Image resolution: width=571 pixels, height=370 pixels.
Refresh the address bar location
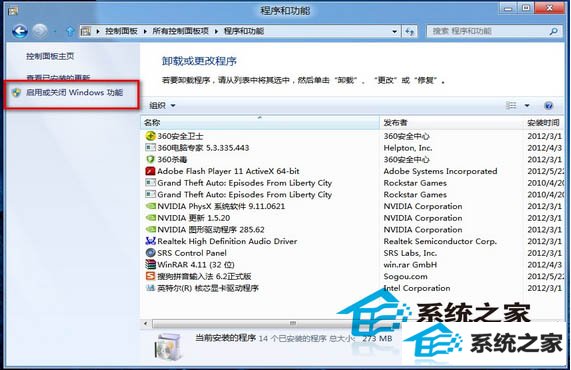click(410, 32)
